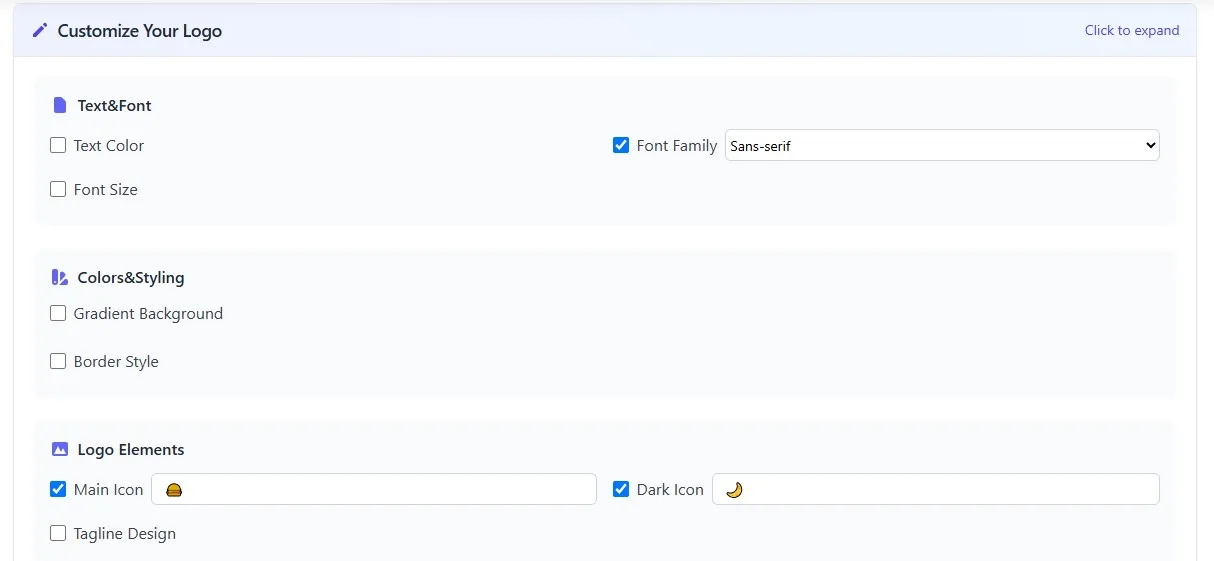This screenshot has height=561, width=1214.
Task: Click the Gradient Background label
Action: [148, 313]
